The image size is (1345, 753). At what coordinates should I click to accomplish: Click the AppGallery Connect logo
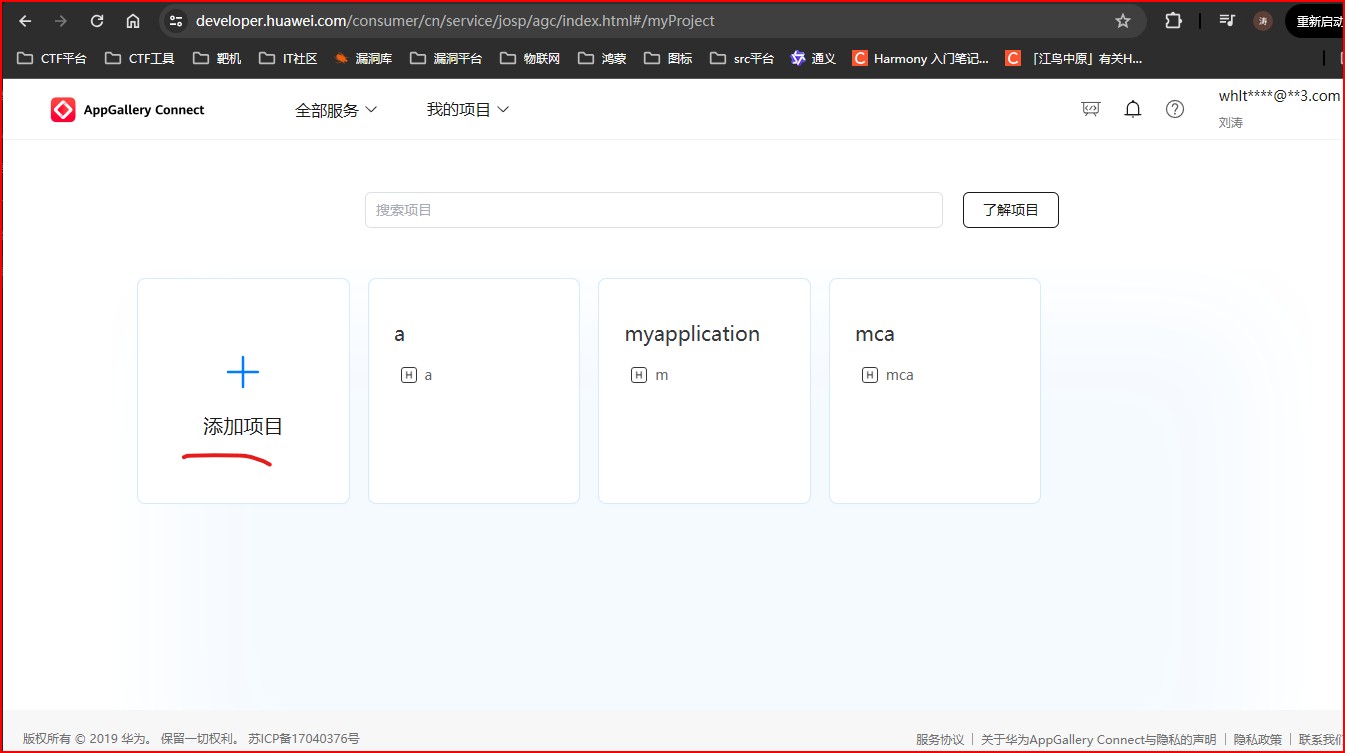click(x=128, y=110)
